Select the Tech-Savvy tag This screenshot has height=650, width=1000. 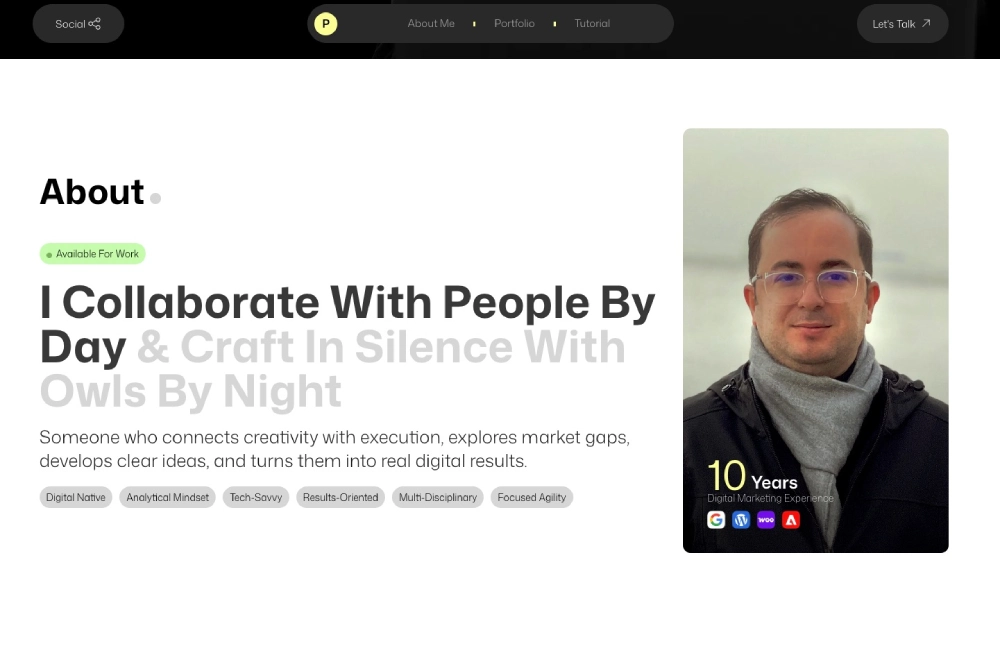click(x=256, y=497)
